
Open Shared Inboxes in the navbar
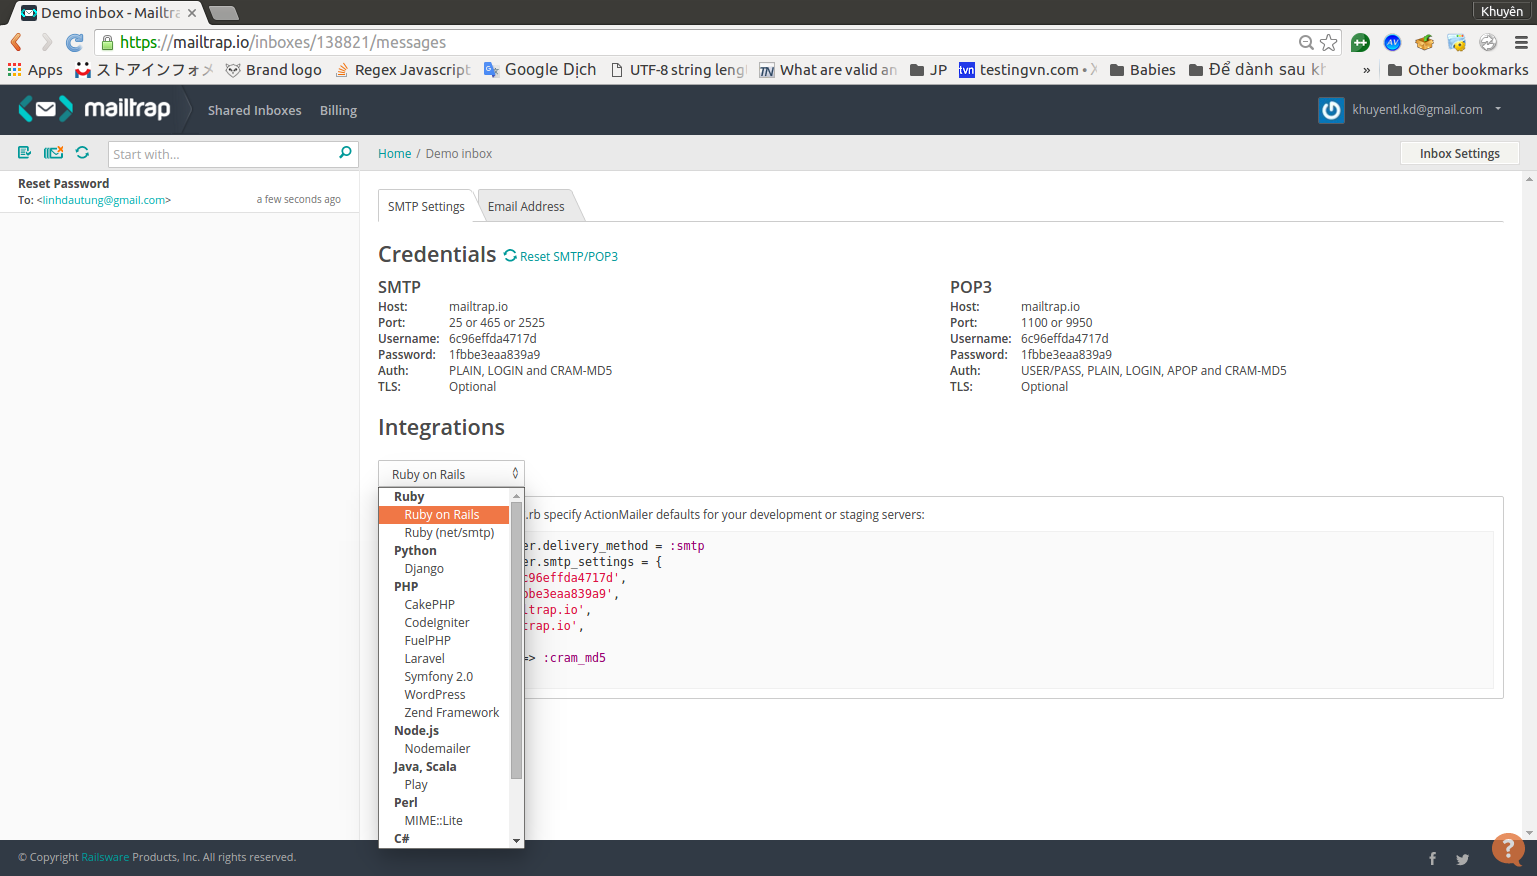tap(254, 110)
